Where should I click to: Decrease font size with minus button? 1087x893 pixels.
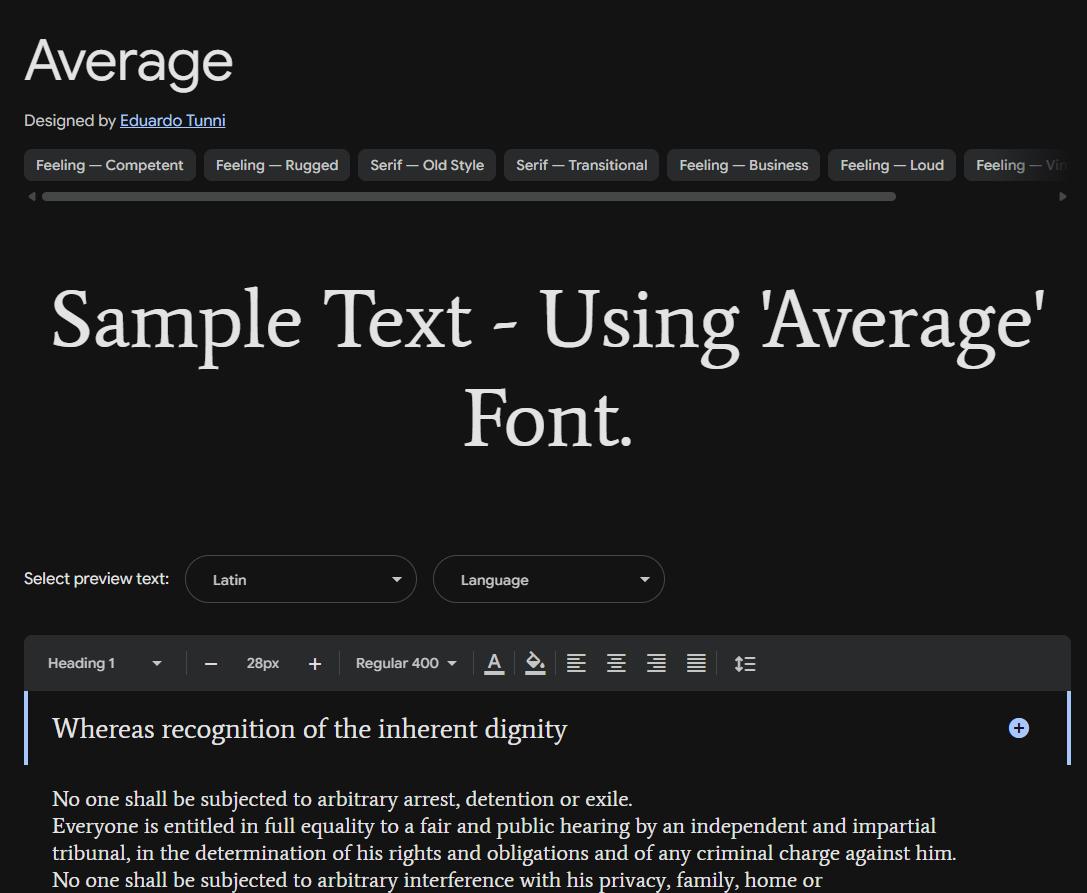(x=211, y=664)
